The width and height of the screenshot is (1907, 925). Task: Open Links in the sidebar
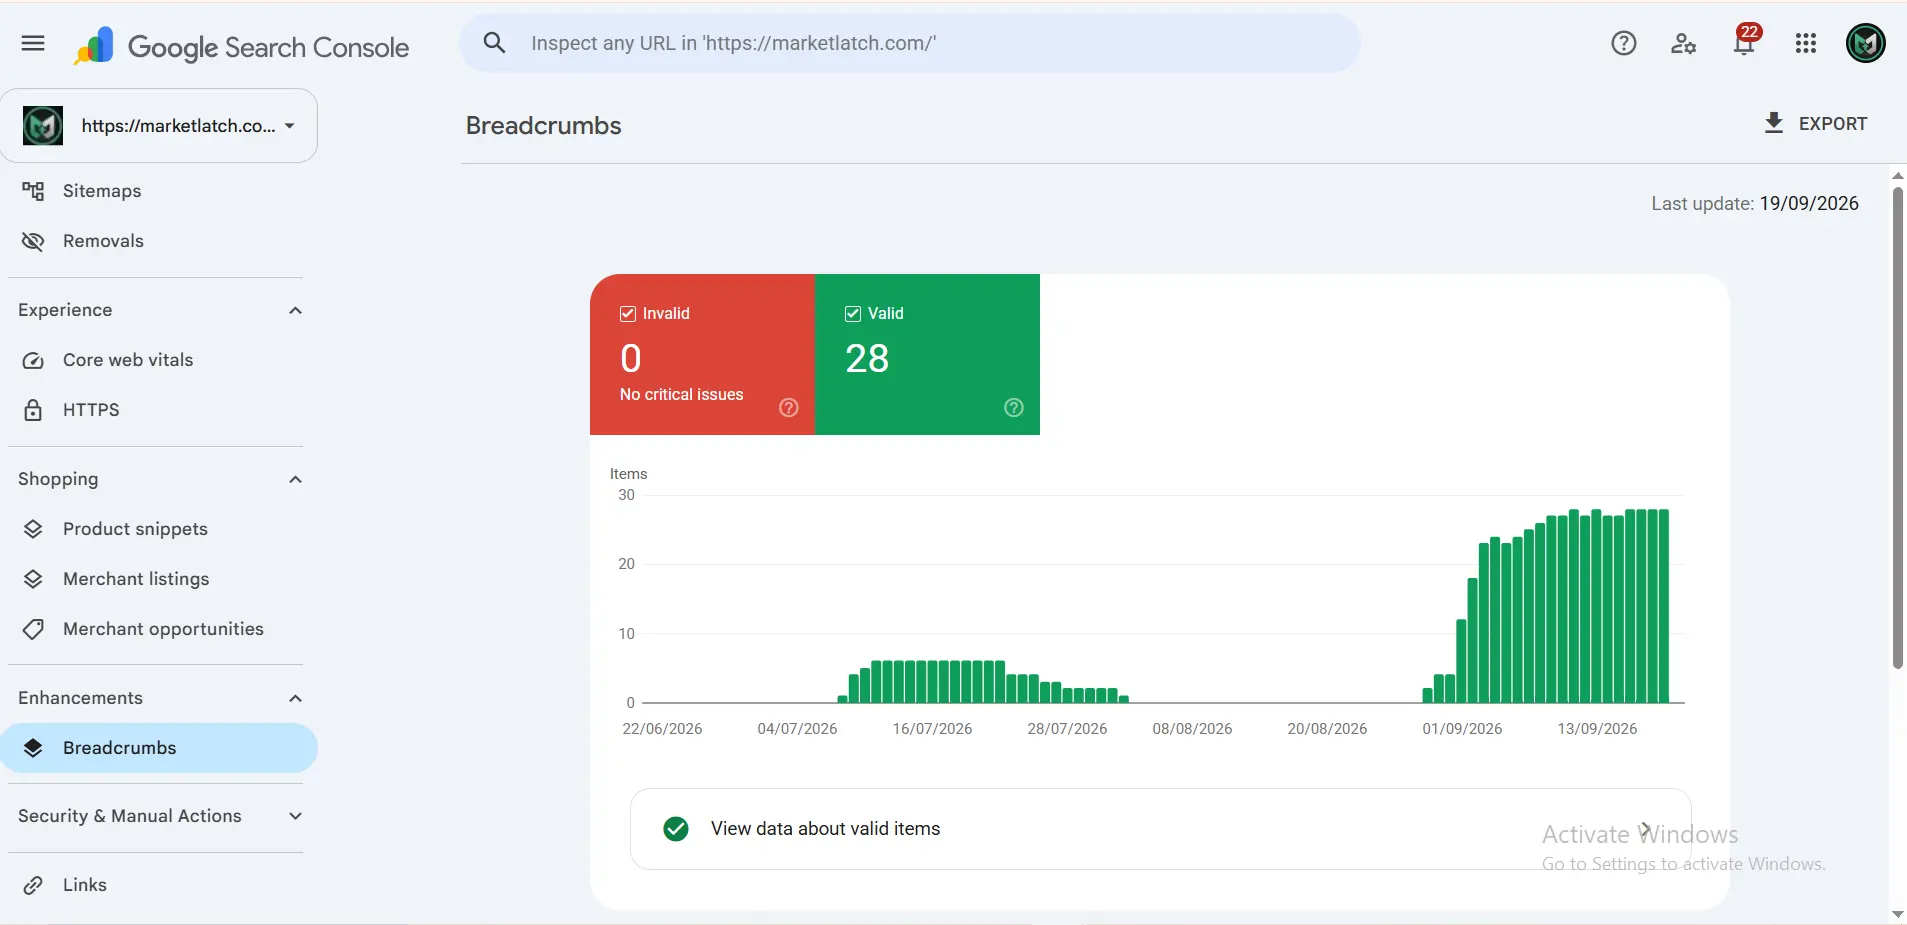coord(159,885)
